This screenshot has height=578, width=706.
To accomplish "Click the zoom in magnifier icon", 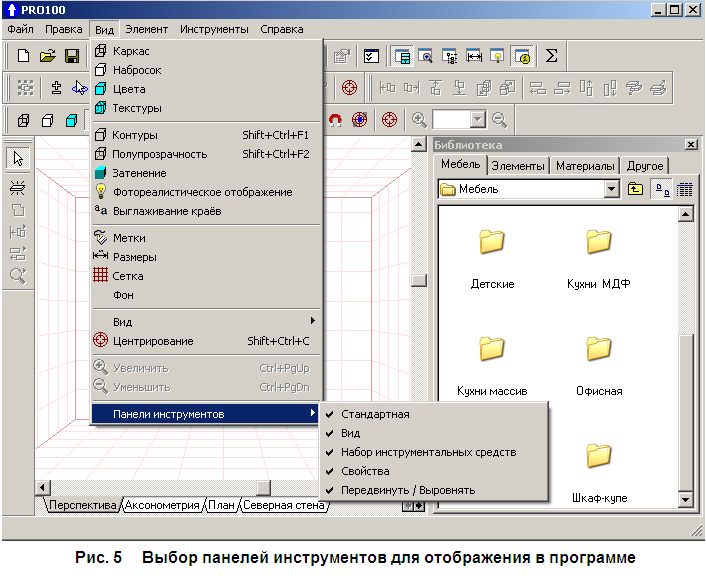I will (420, 120).
